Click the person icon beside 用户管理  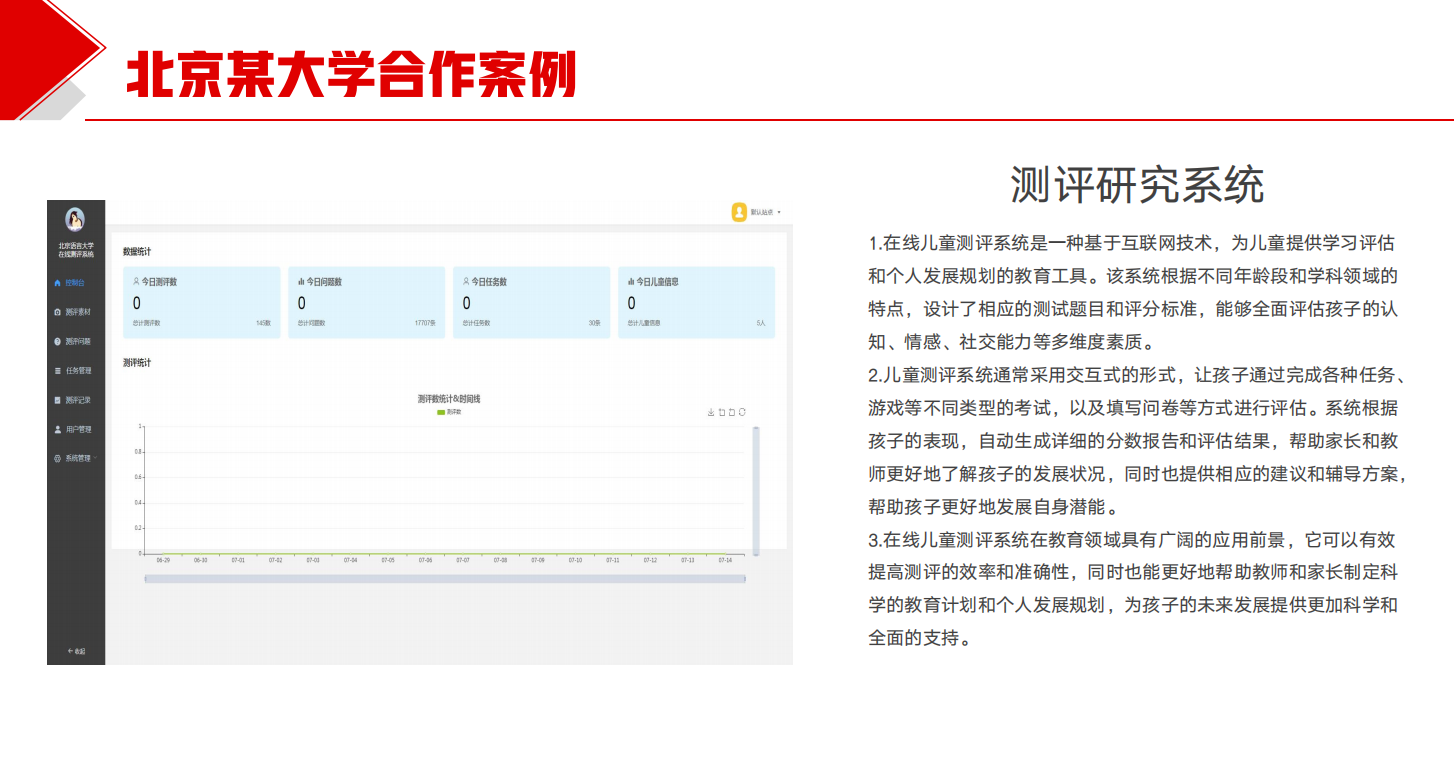[57, 429]
